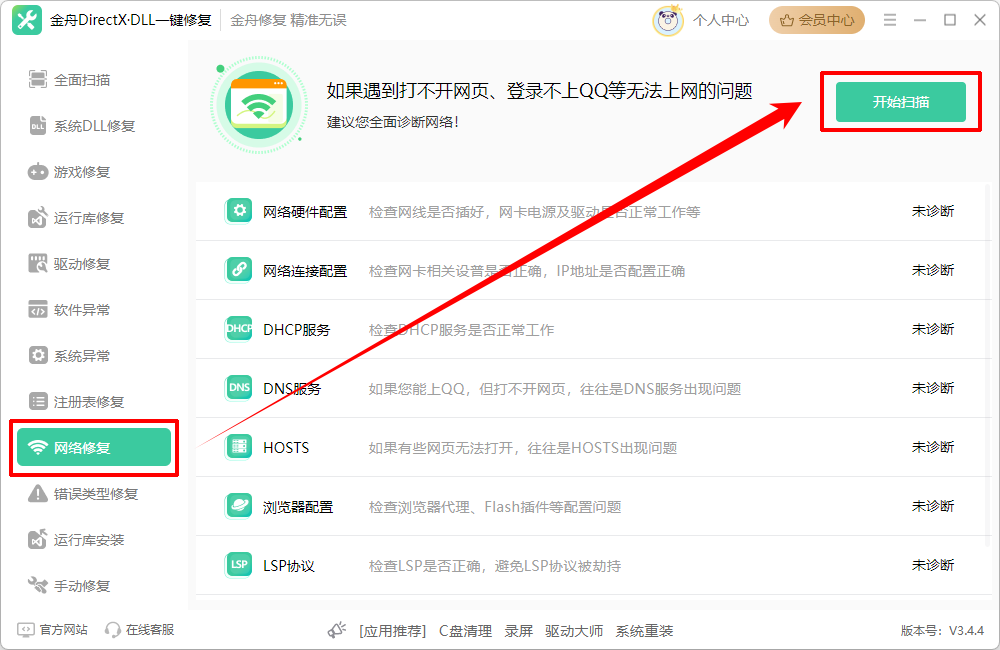
Task: Click 未诊断 status of 网络硬件配置
Action: [933, 211]
